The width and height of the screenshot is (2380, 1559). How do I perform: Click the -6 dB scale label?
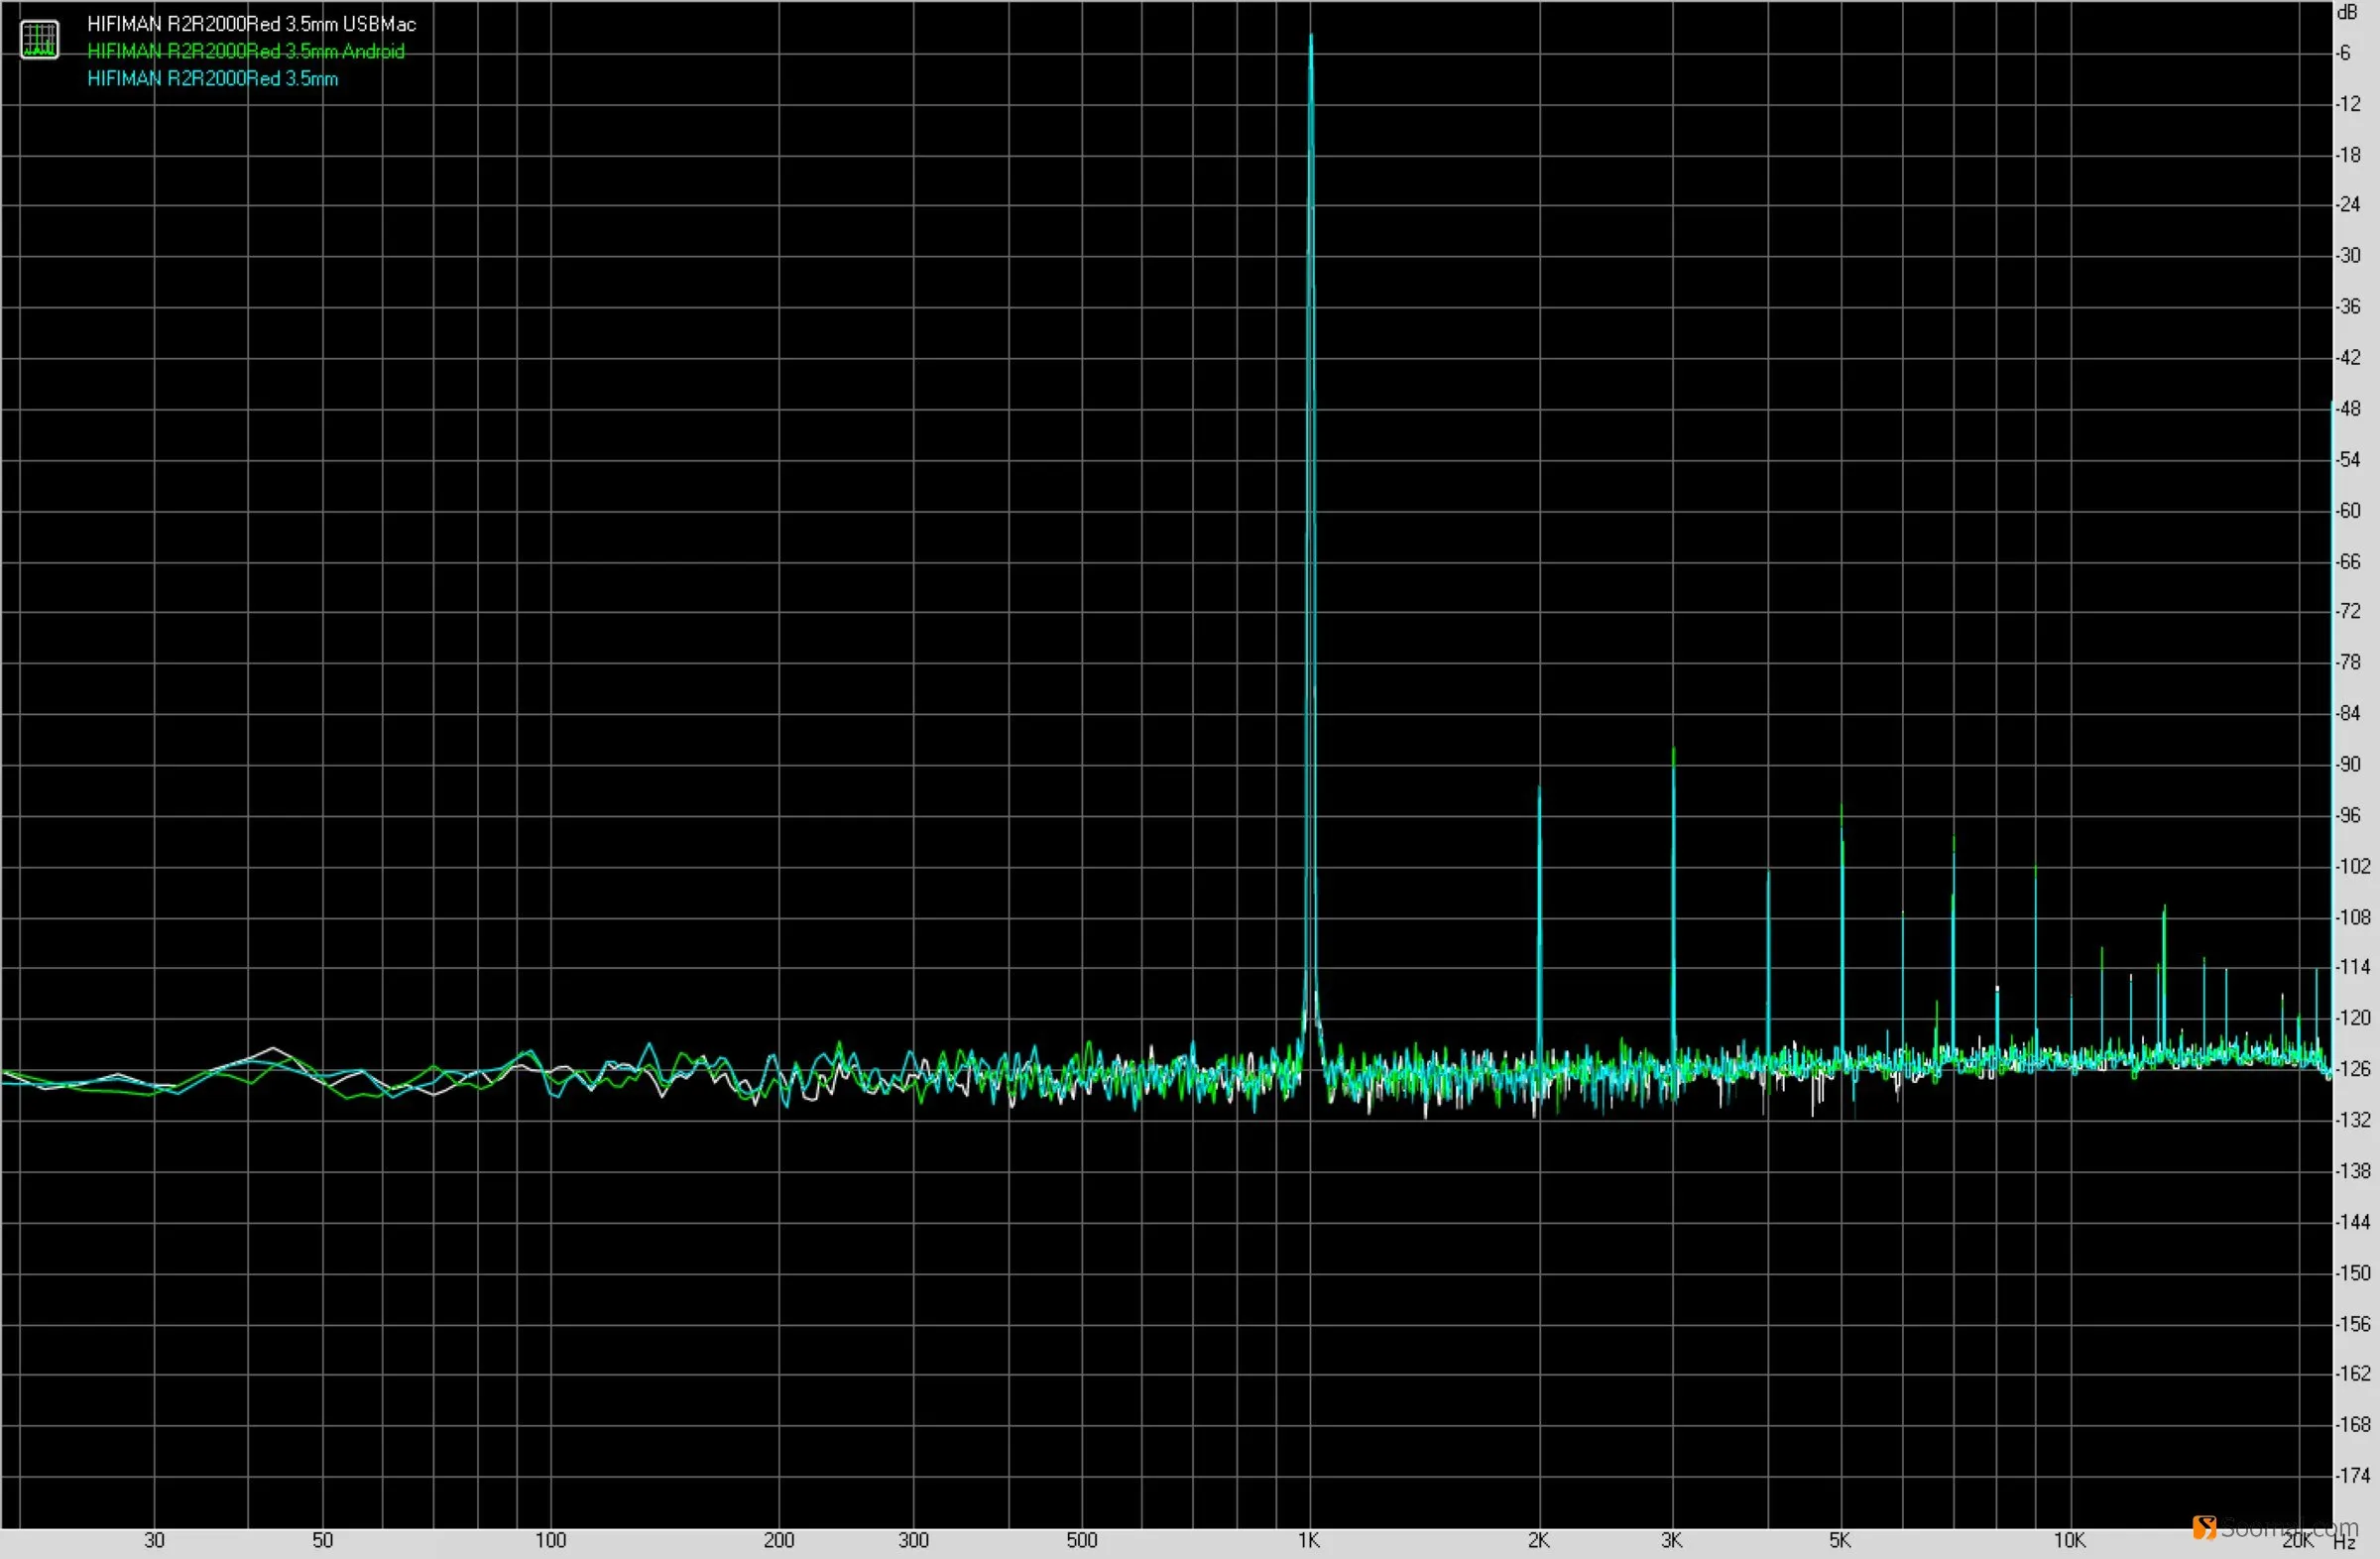click(2343, 53)
